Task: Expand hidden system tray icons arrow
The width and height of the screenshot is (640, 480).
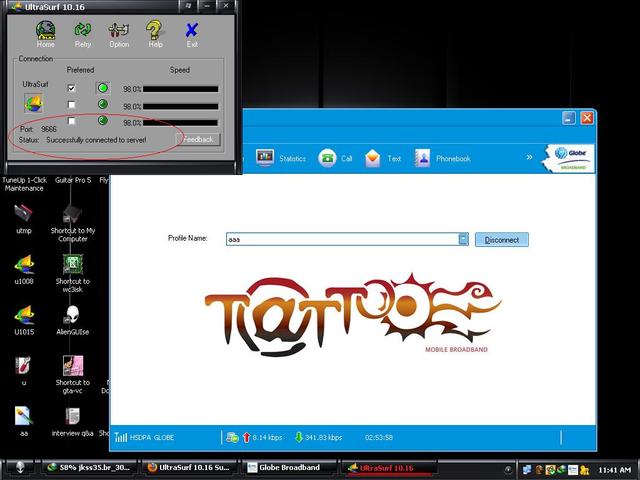Action: click(508, 469)
